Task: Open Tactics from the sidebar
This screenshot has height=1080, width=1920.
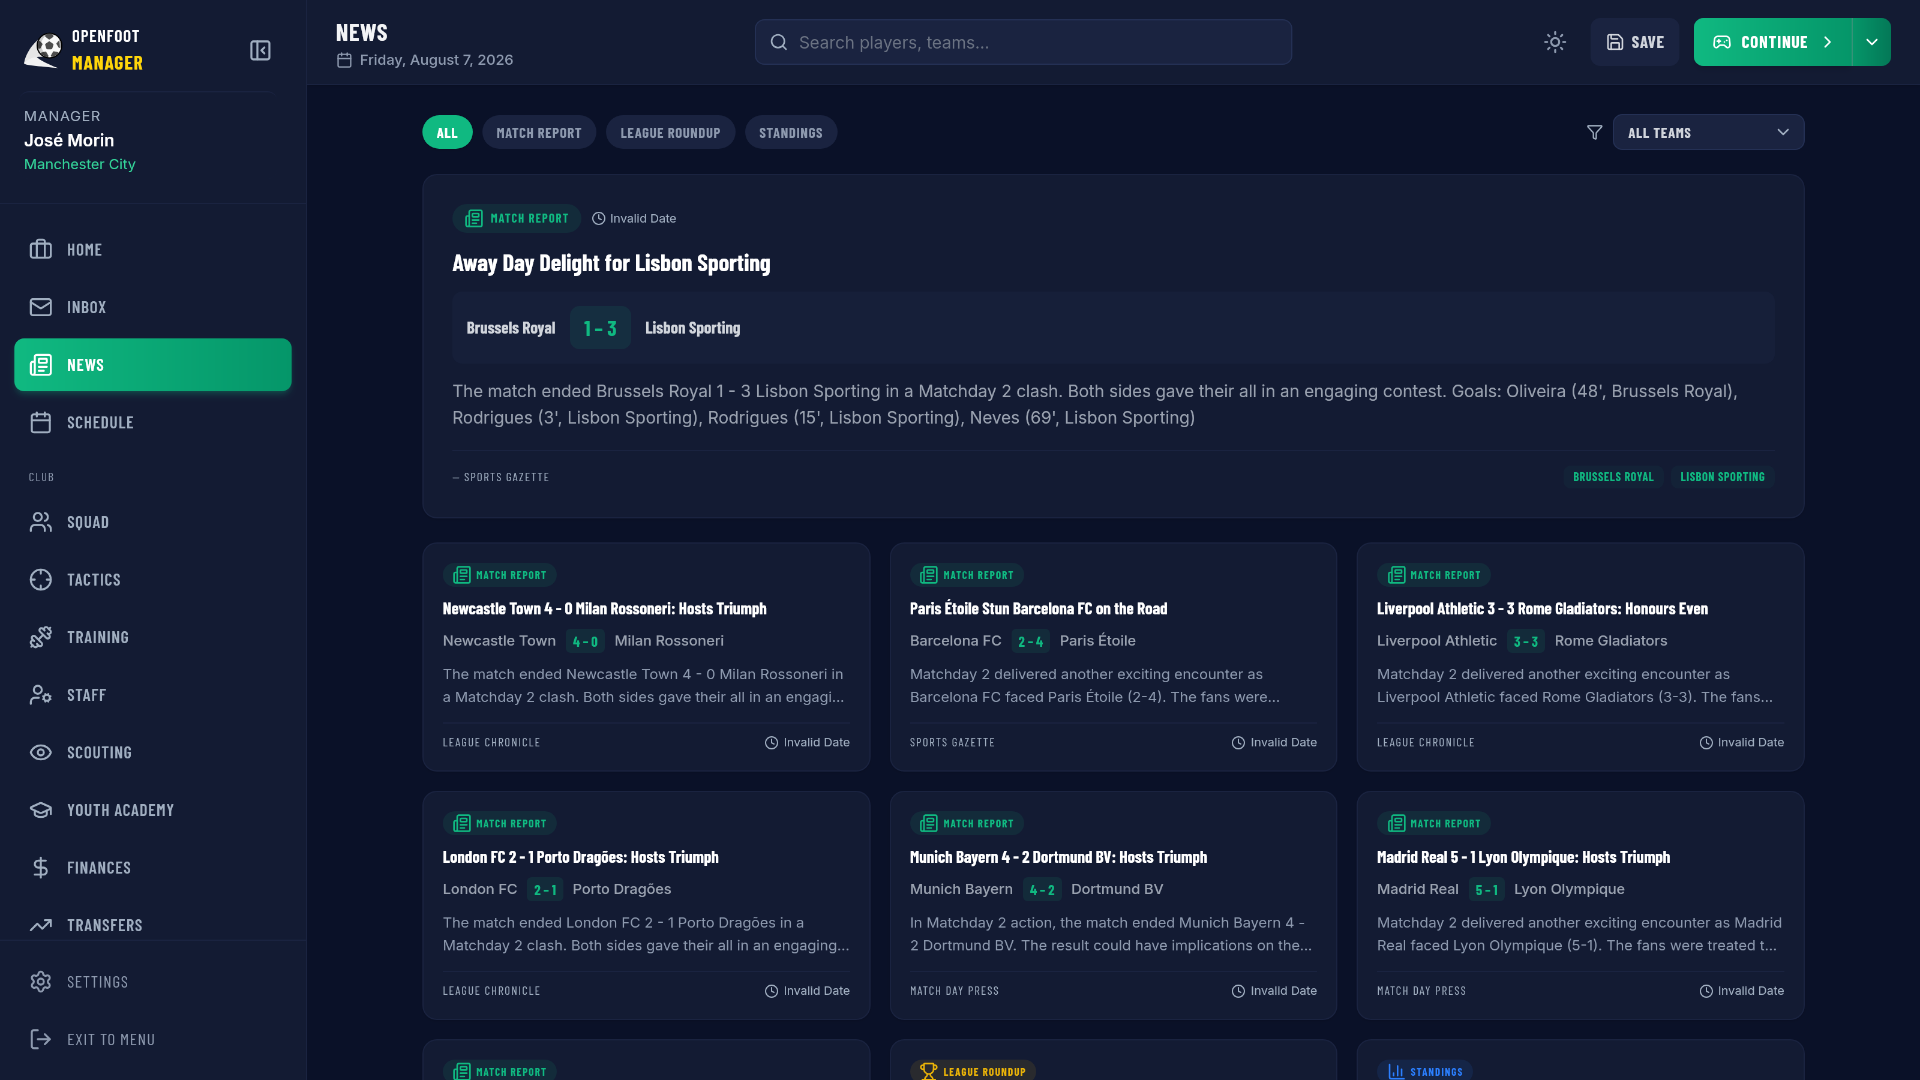Action: pyautogui.click(x=93, y=580)
